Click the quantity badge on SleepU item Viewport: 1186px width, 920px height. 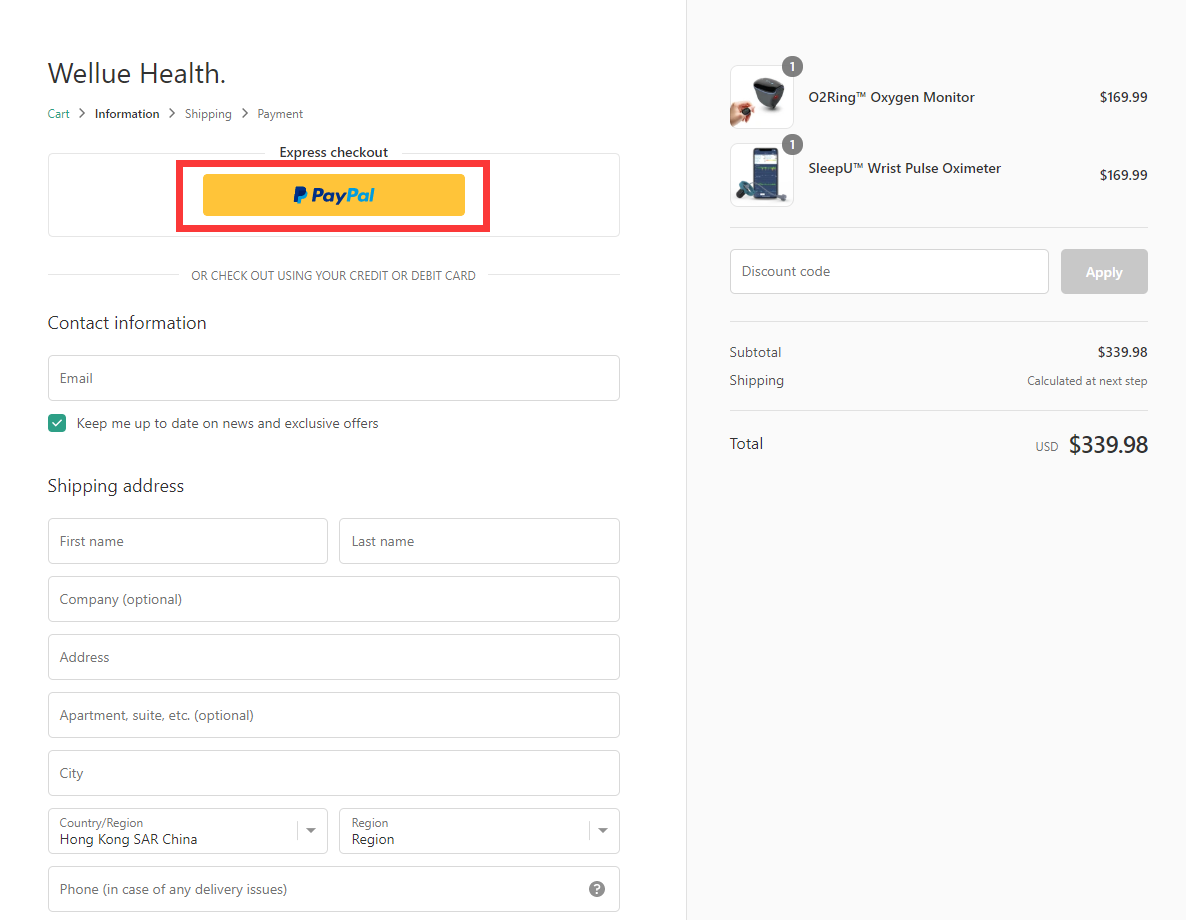(x=792, y=145)
